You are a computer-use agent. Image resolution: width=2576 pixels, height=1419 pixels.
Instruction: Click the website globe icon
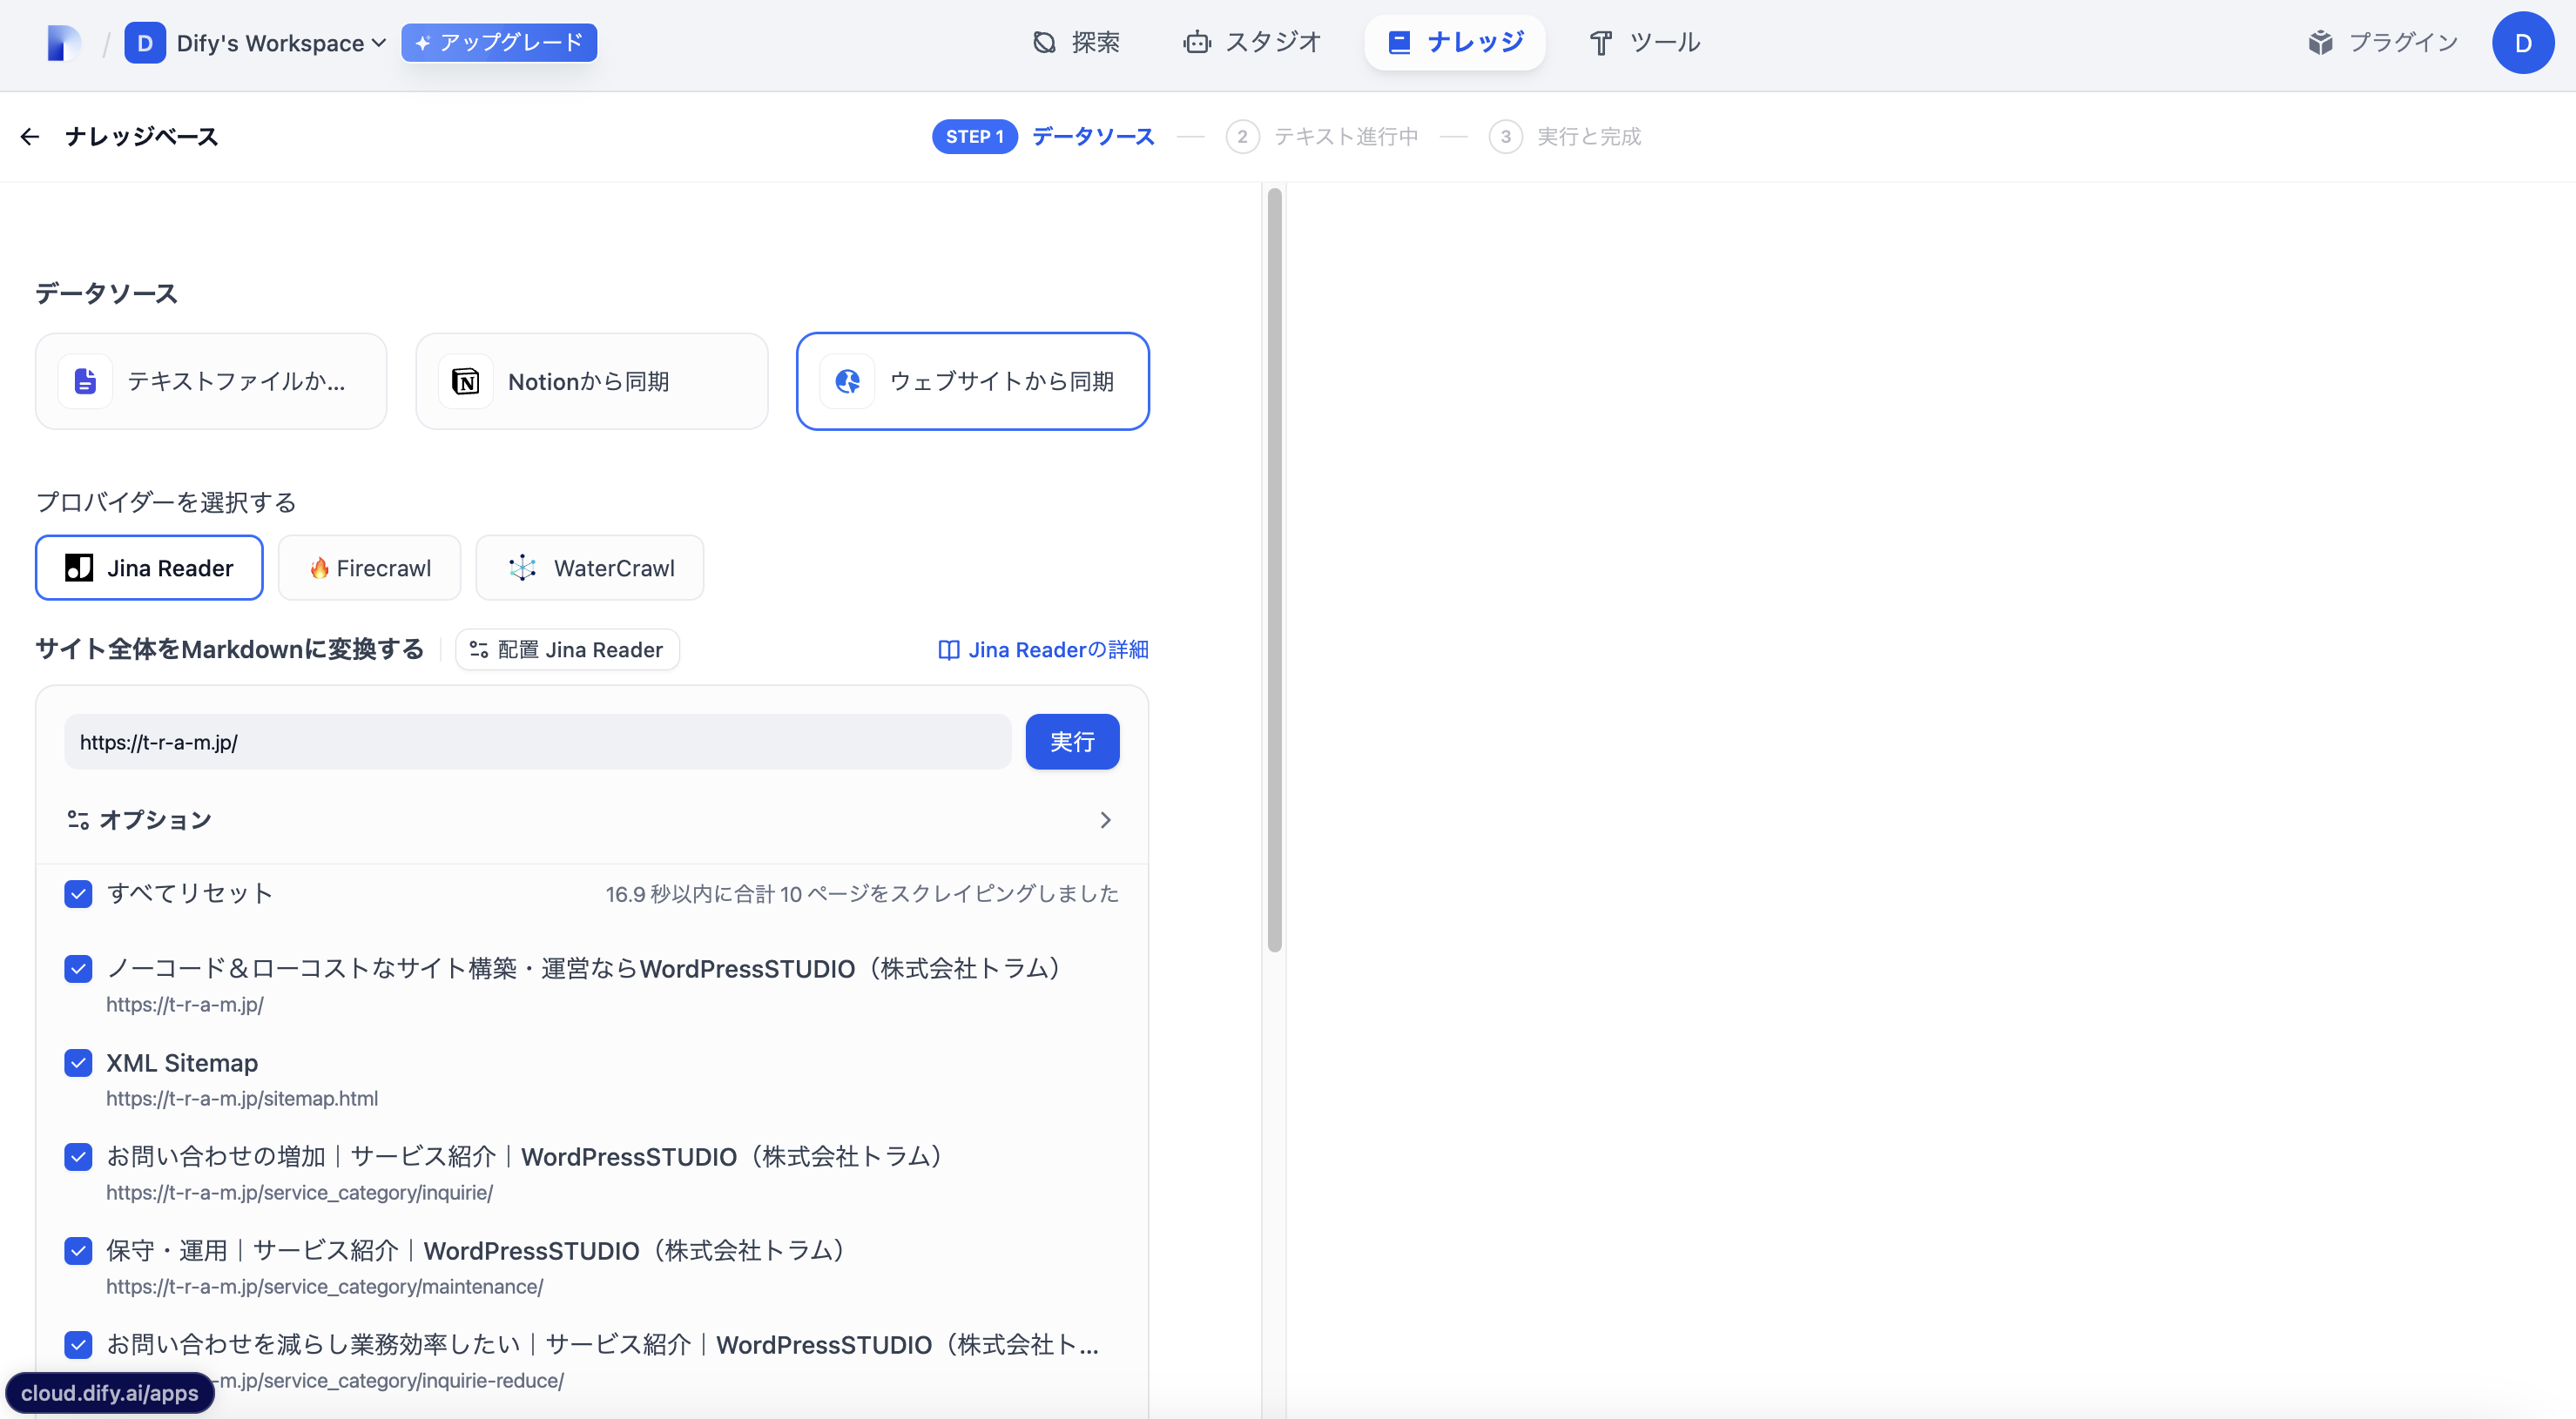[847, 381]
